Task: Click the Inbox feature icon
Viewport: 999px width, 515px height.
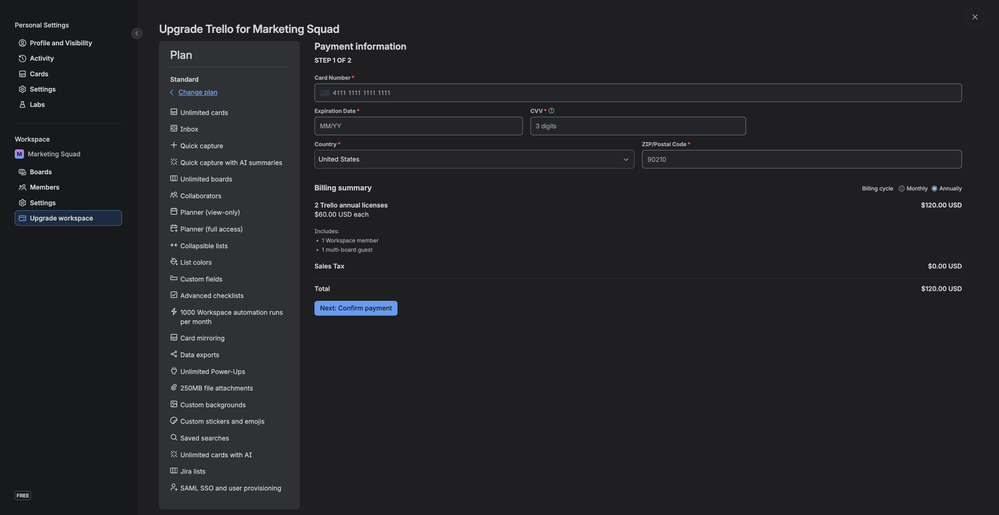Action: [x=173, y=129]
